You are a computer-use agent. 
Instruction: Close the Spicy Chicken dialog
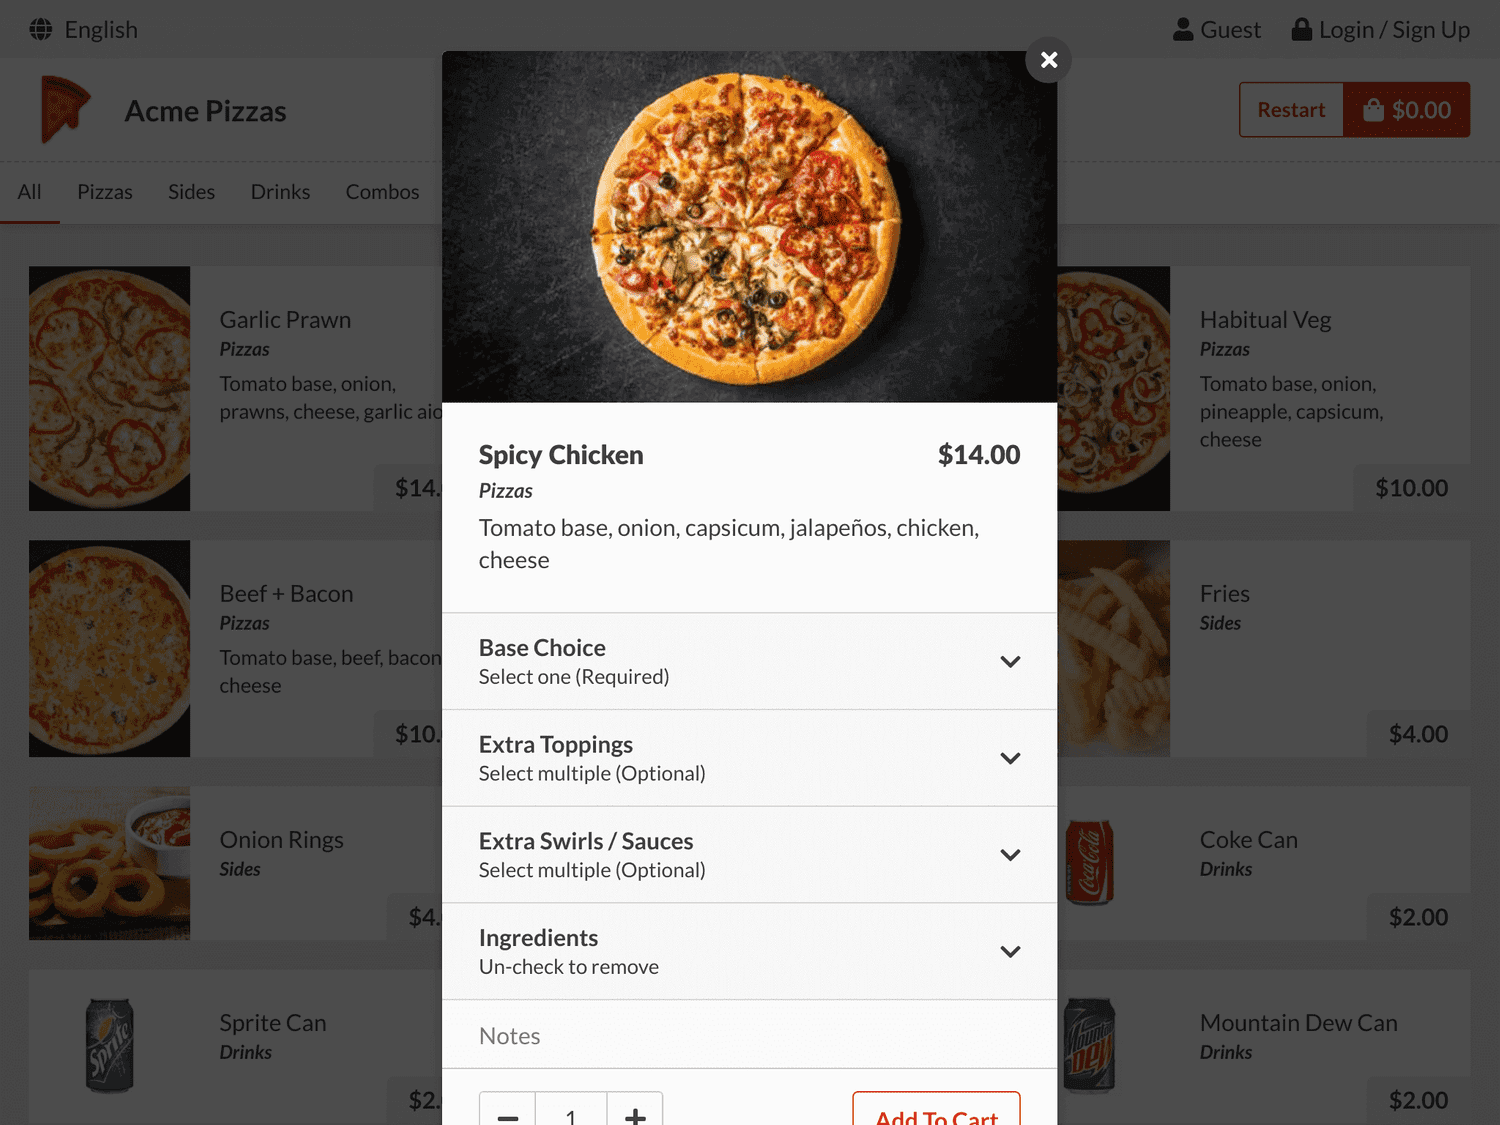(1048, 60)
